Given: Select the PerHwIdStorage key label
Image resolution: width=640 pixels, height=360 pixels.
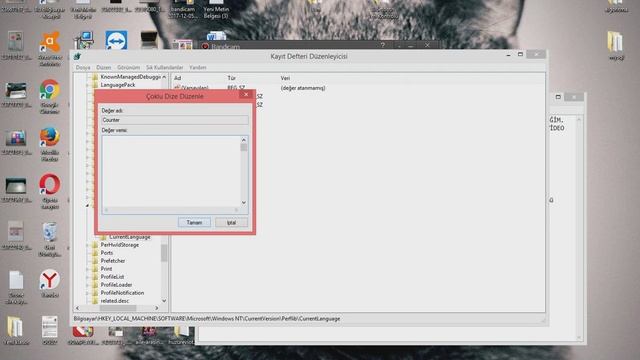Looking at the screenshot, I should pos(120,245).
